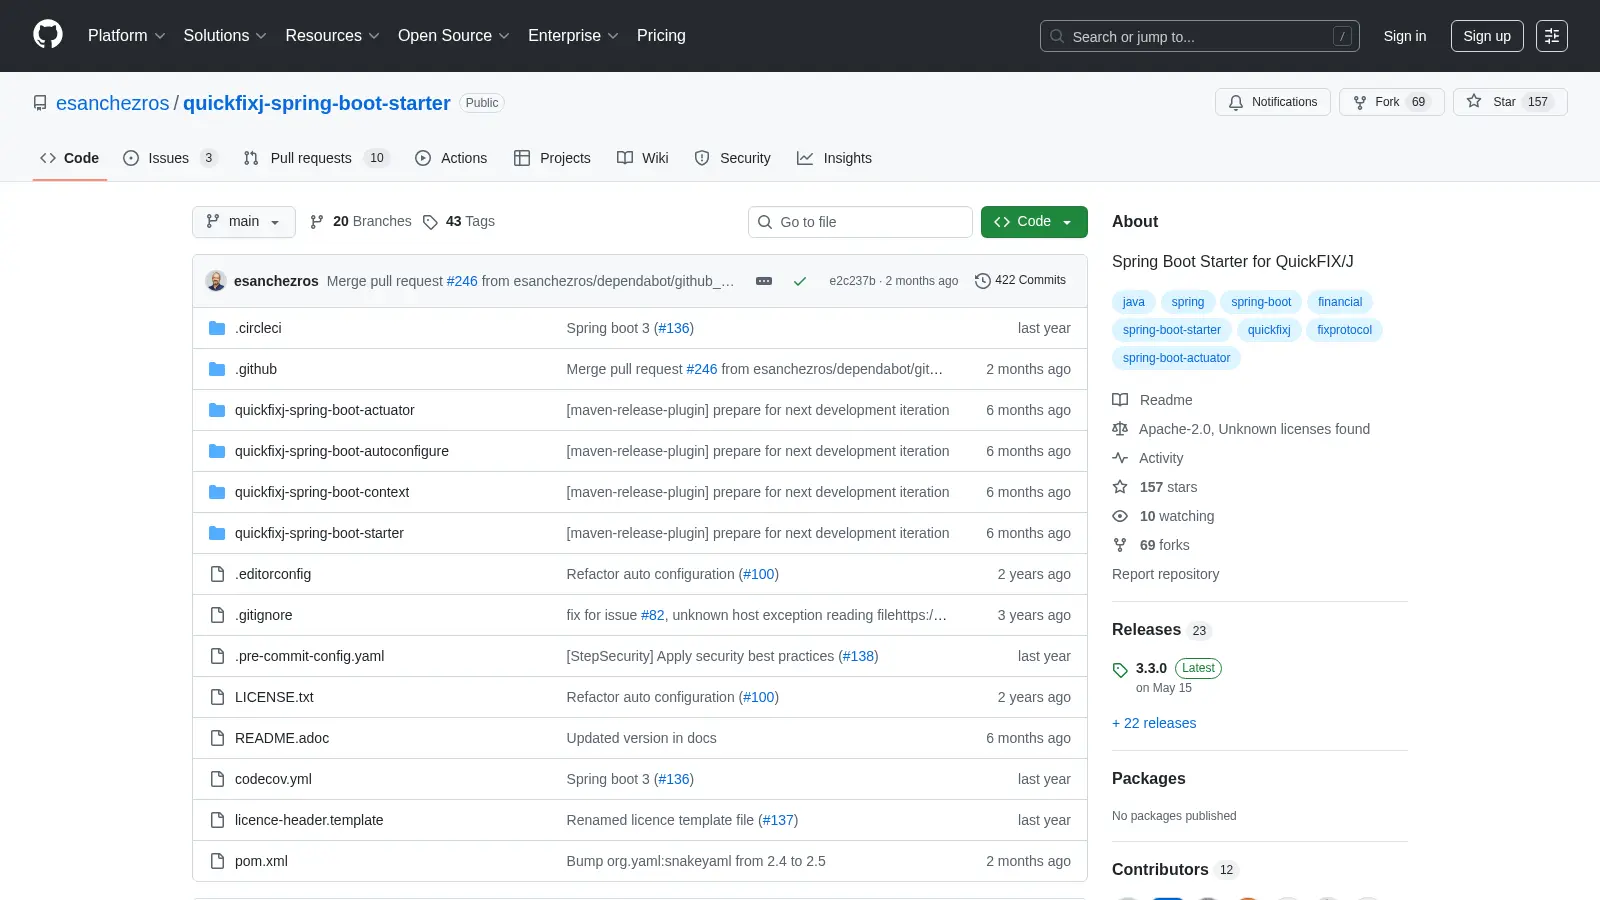Click the tags icon next to 43 Tags
This screenshot has width=1600, height=900.
(430, 222)
